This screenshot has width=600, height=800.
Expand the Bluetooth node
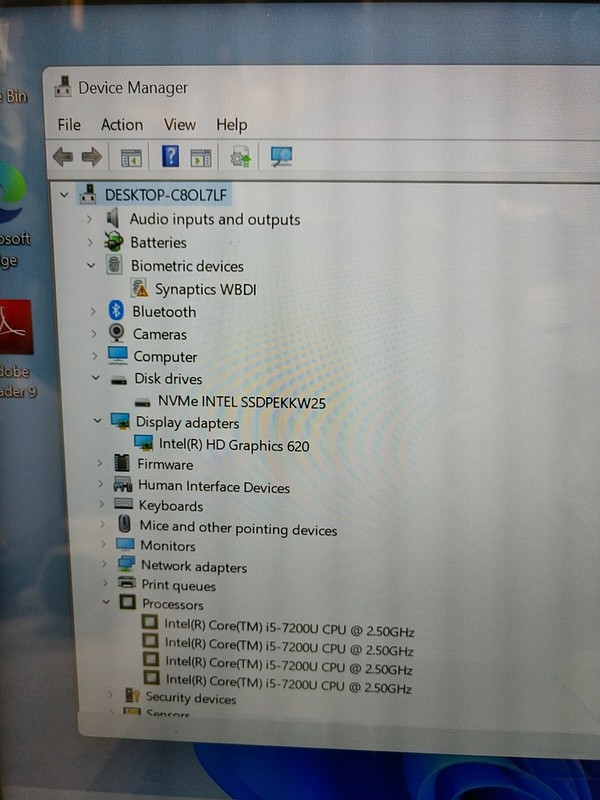click(x=93, y=311)
